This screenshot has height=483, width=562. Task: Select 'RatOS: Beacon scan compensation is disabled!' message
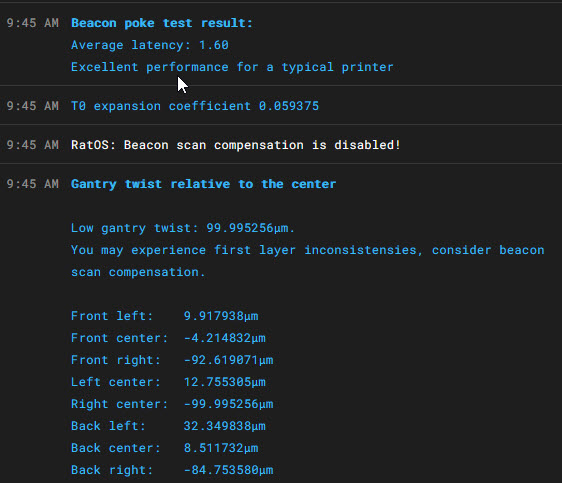tap(236, 145)
